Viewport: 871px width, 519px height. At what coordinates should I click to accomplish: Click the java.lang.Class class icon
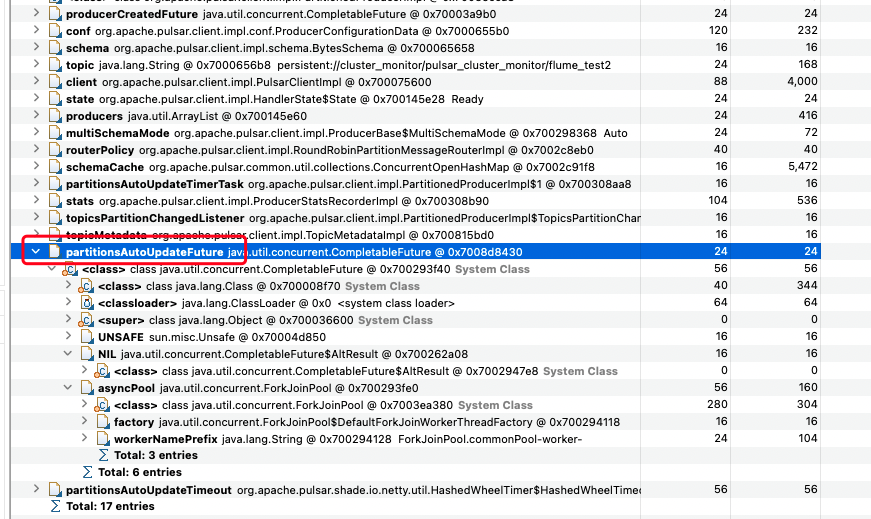pos(86,287)
